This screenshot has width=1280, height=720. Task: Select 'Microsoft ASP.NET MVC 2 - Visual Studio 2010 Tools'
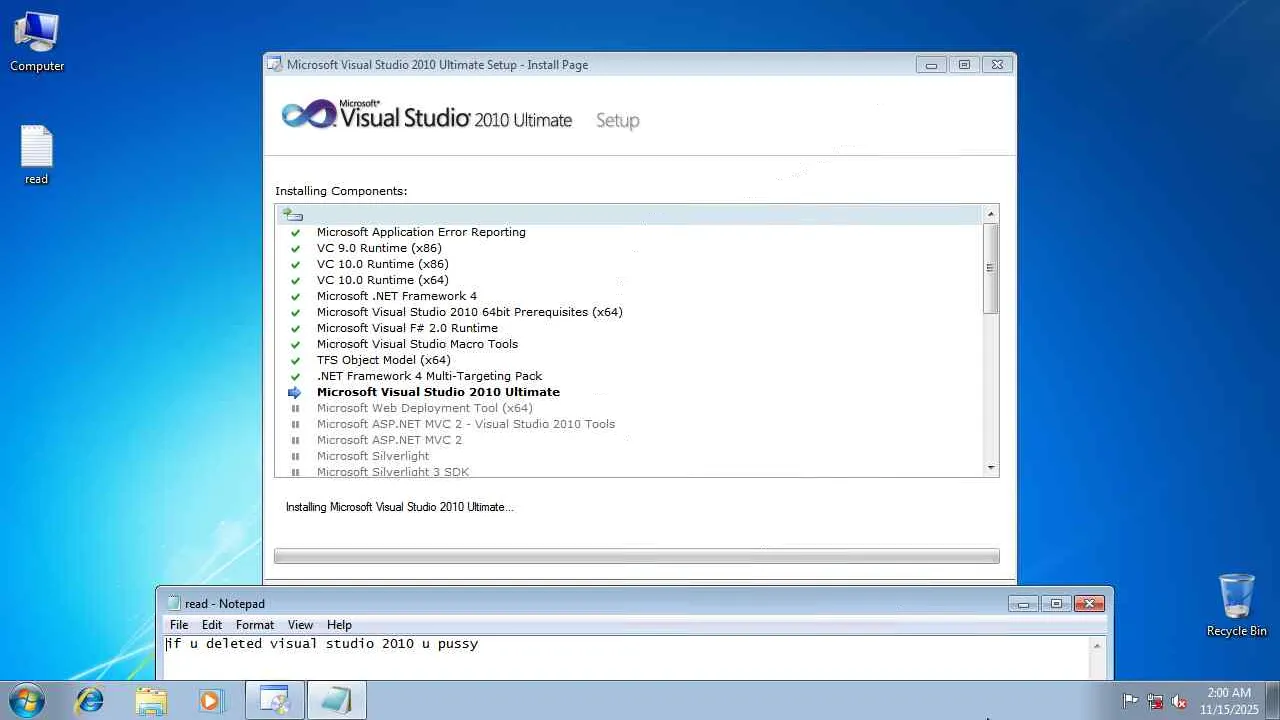point(630,424)
